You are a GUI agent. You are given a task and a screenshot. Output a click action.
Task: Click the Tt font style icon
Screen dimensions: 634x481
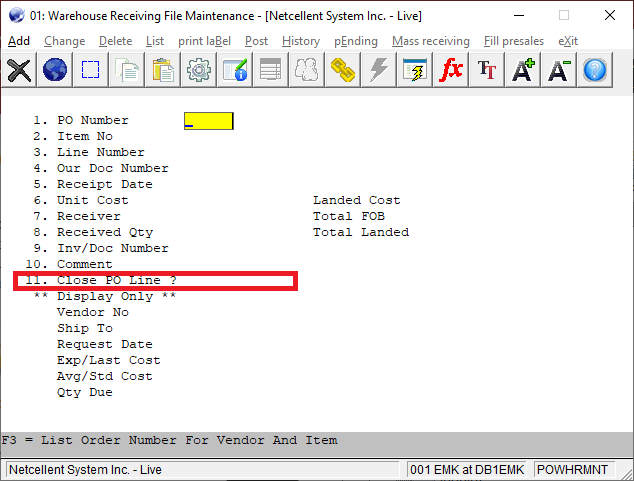click(x=487, y=70)
